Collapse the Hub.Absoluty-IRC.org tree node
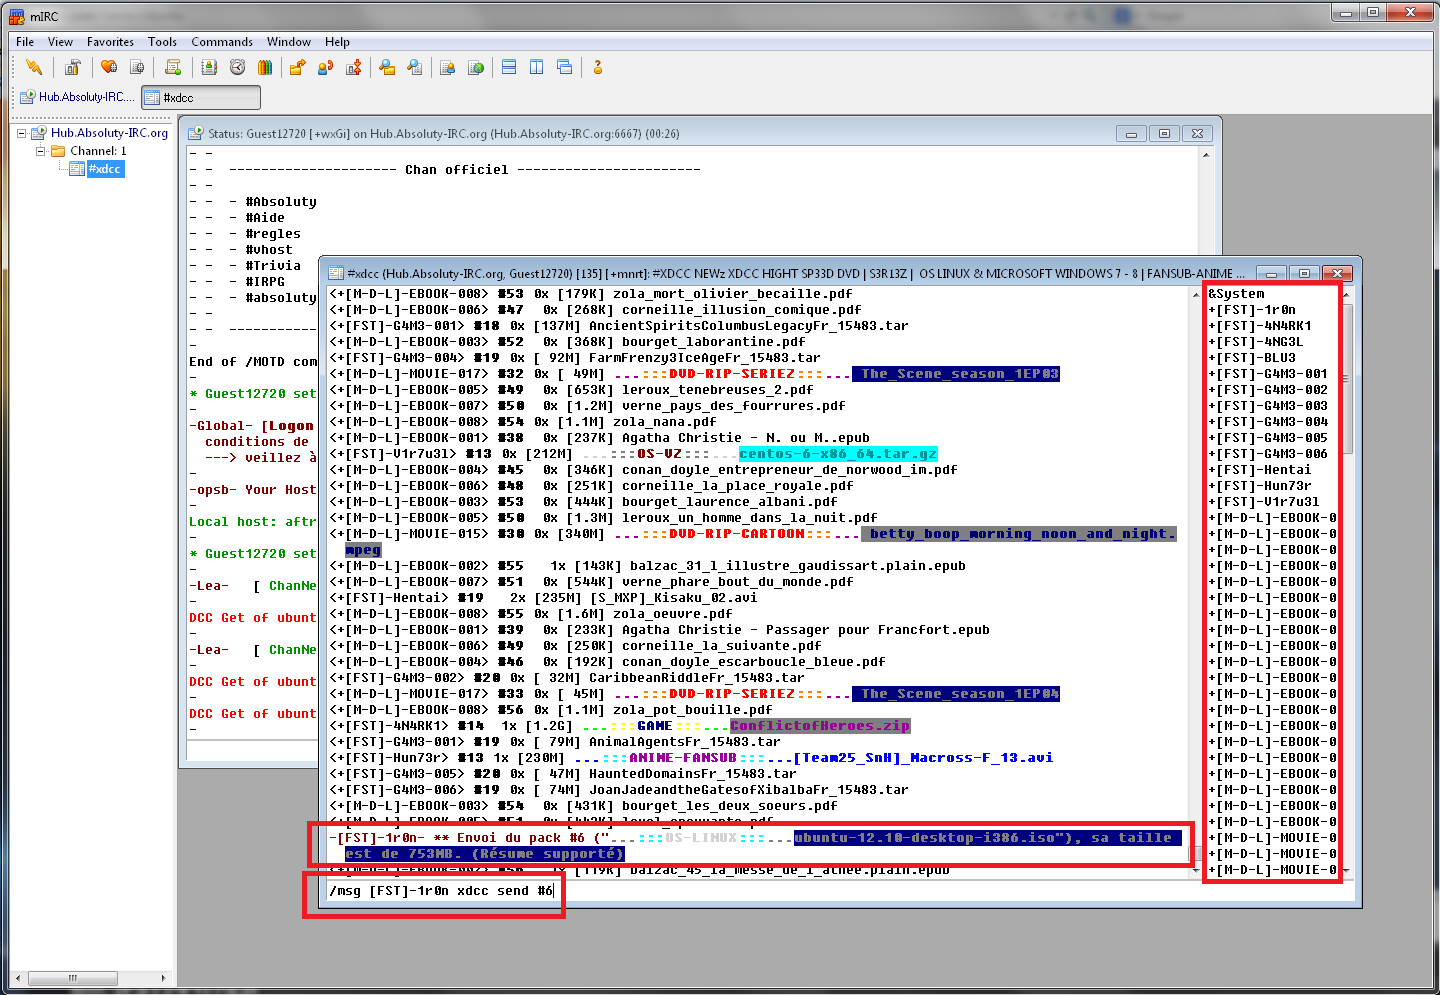The height and width of the screenshot is (995, 1440). click(x=21, y=133)
